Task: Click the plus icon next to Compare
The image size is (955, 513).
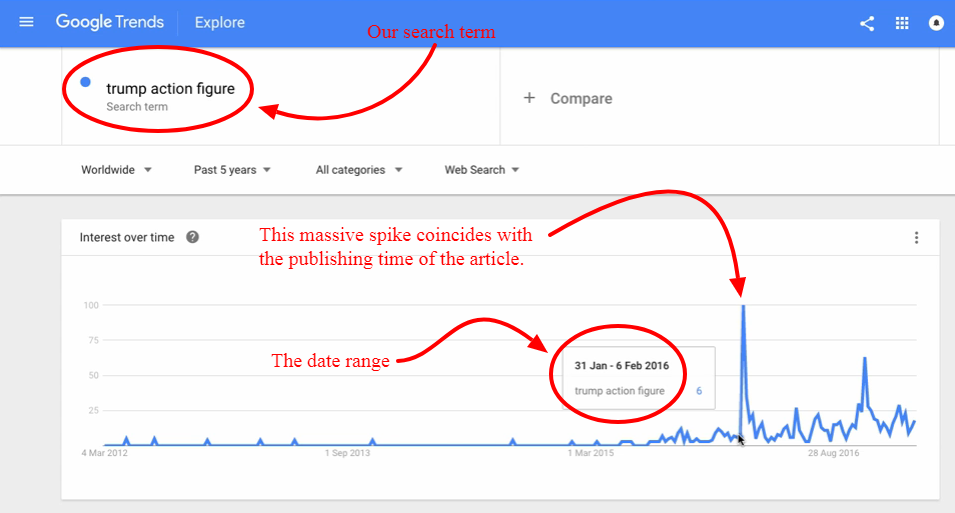Action: click(529, 97)
